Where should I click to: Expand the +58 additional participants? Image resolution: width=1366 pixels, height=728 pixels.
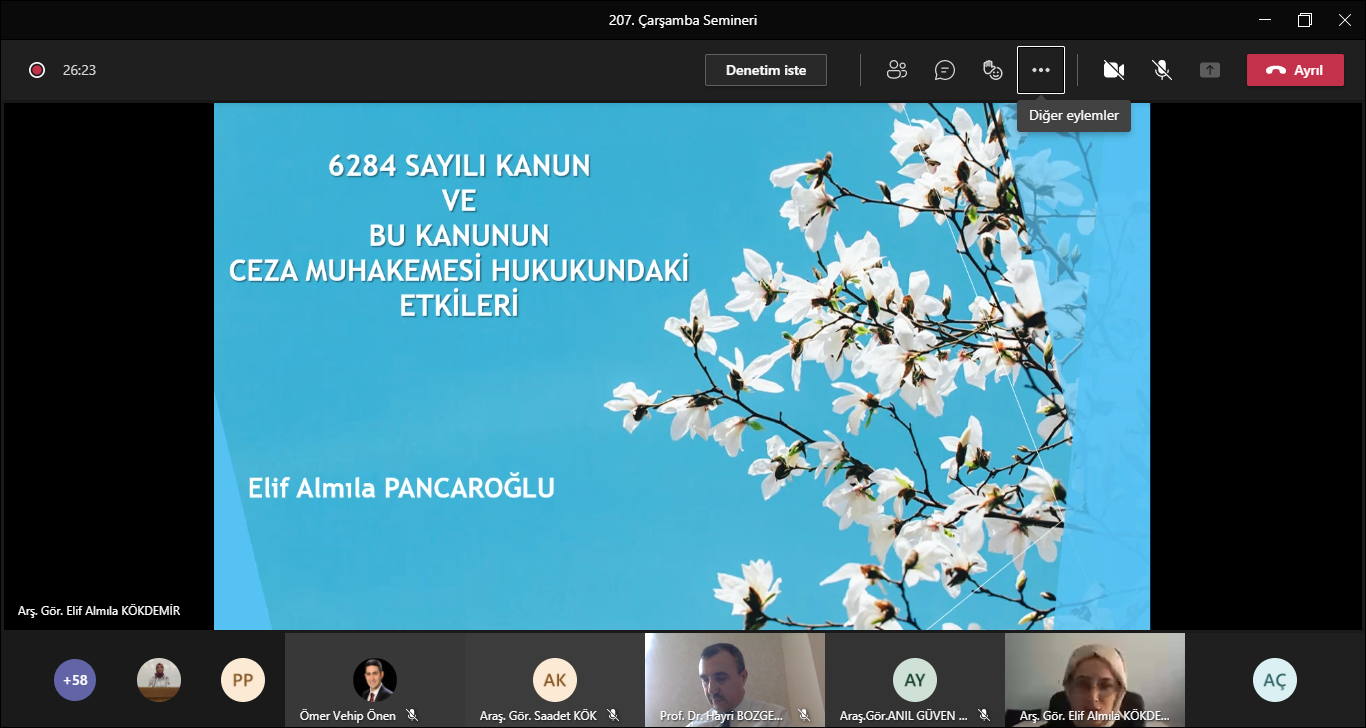coord(75,680)
